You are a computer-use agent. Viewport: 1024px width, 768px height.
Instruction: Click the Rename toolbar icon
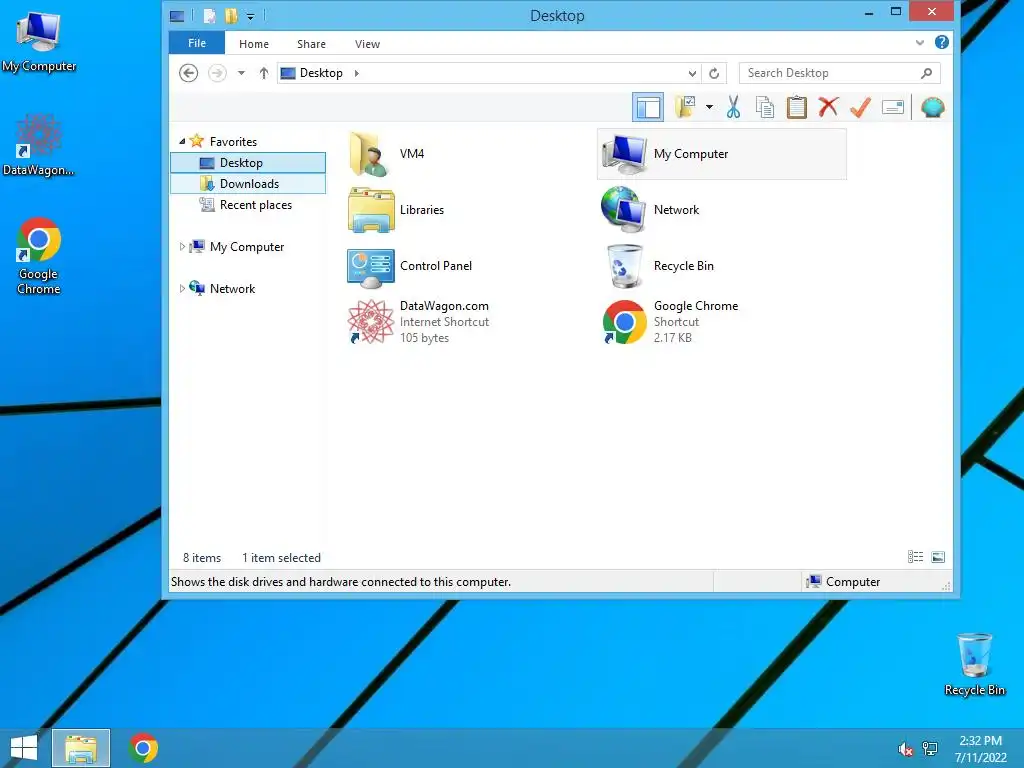[x=893, y=107]
